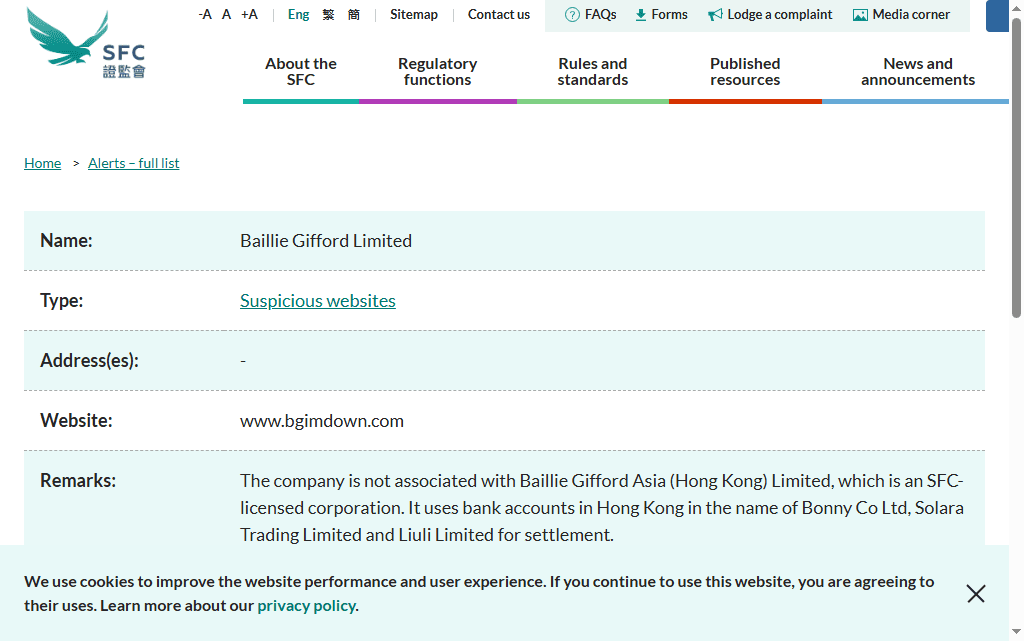This screenshot has height=641, width=1024.
Task: Open privacy policy link in cookie banner
Action: 306,606
